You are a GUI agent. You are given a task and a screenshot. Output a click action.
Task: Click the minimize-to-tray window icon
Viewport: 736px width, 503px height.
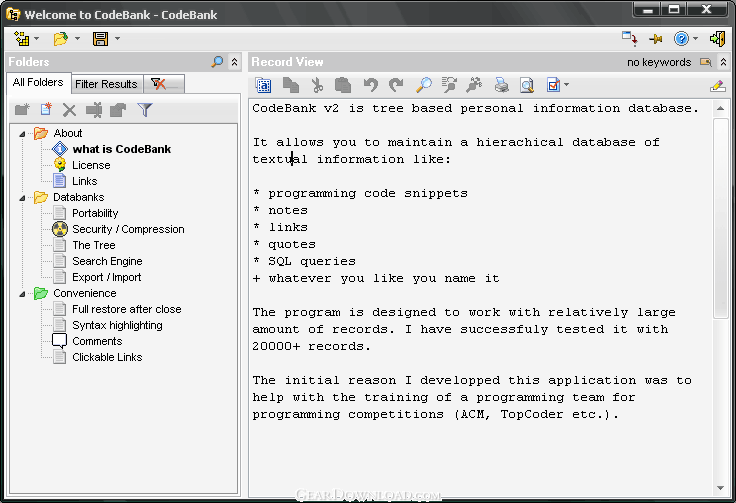[629, 38]
